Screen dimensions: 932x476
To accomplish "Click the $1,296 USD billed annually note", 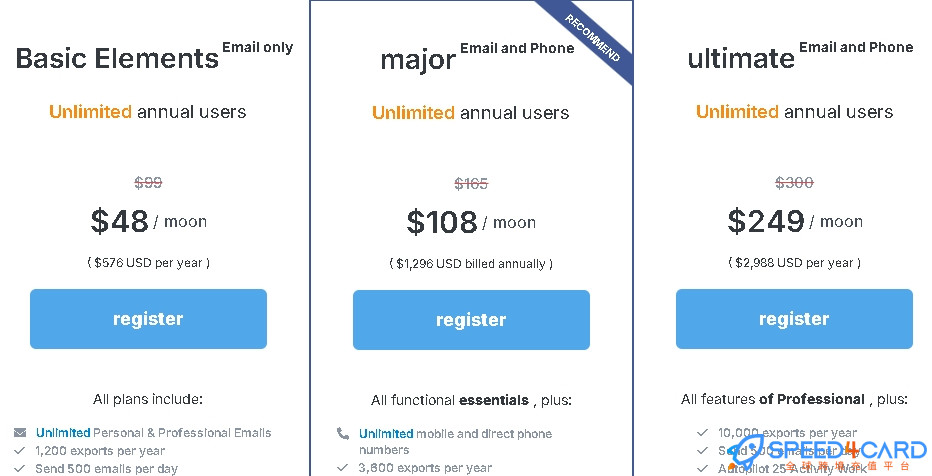I will click(x=471, y=263).
